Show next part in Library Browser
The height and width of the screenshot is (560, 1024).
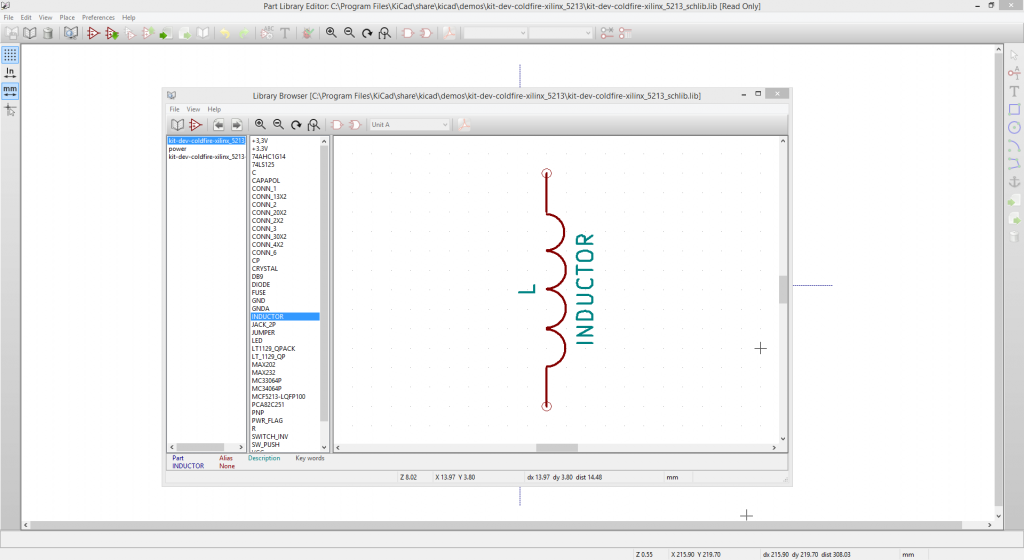point(236,125)
